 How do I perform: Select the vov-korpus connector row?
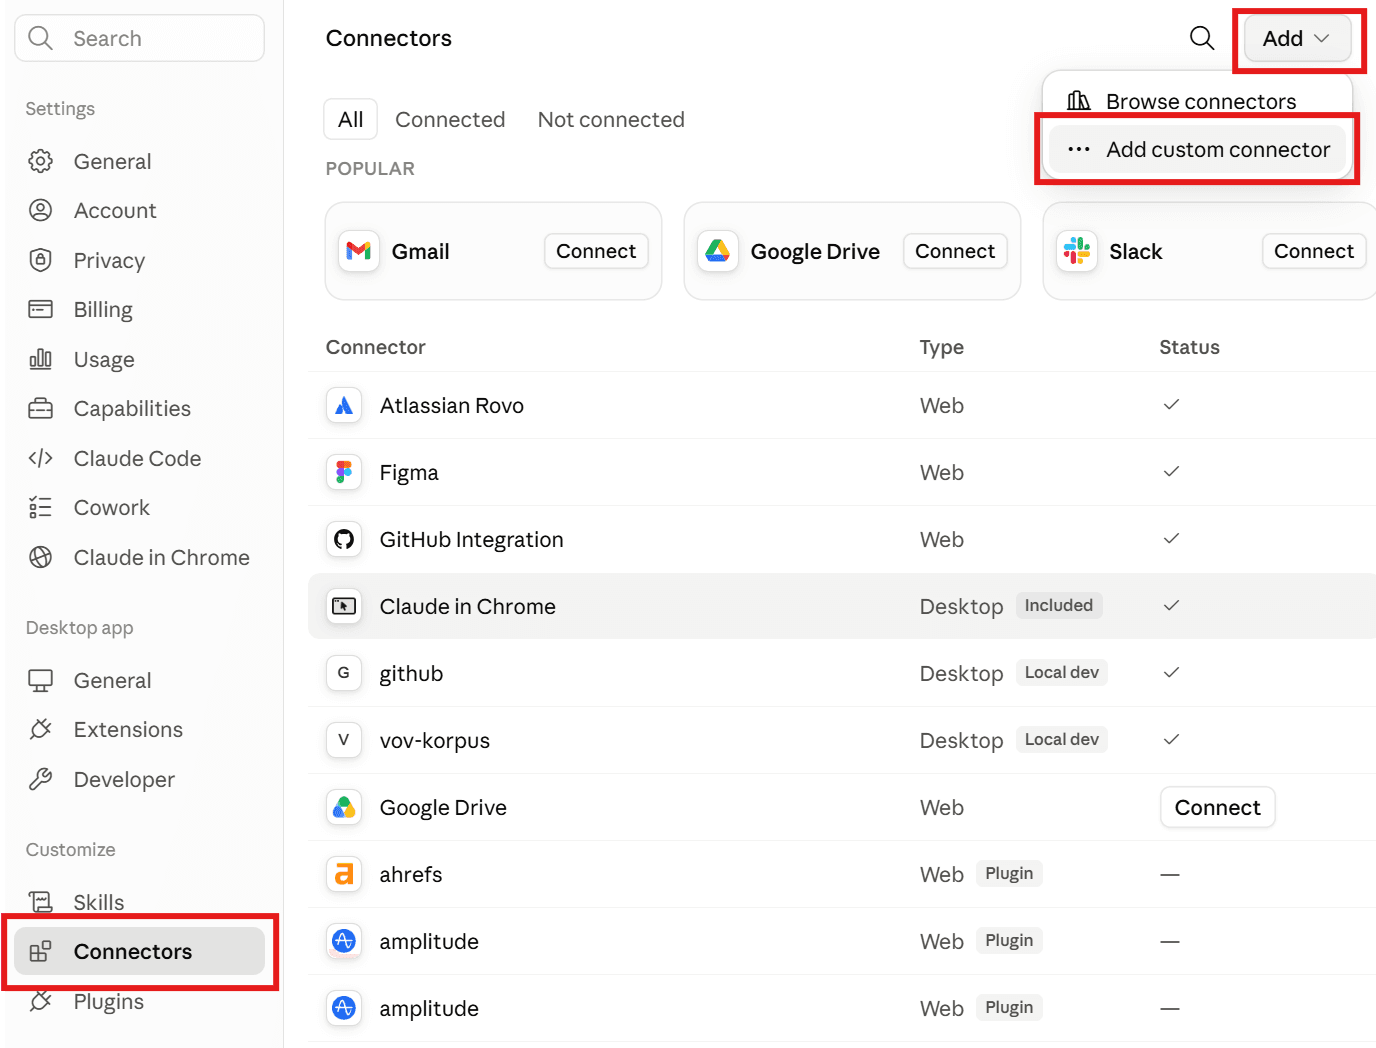(x=842, y=740)
